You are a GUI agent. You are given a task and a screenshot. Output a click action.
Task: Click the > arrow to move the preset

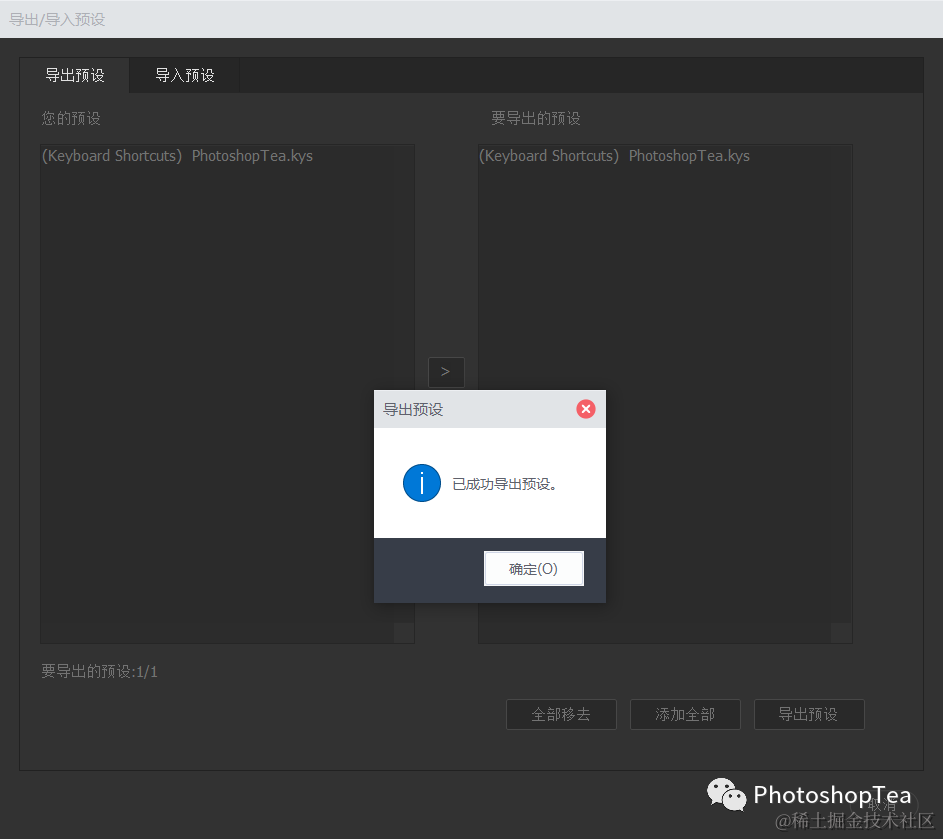[x=446, y=372]
